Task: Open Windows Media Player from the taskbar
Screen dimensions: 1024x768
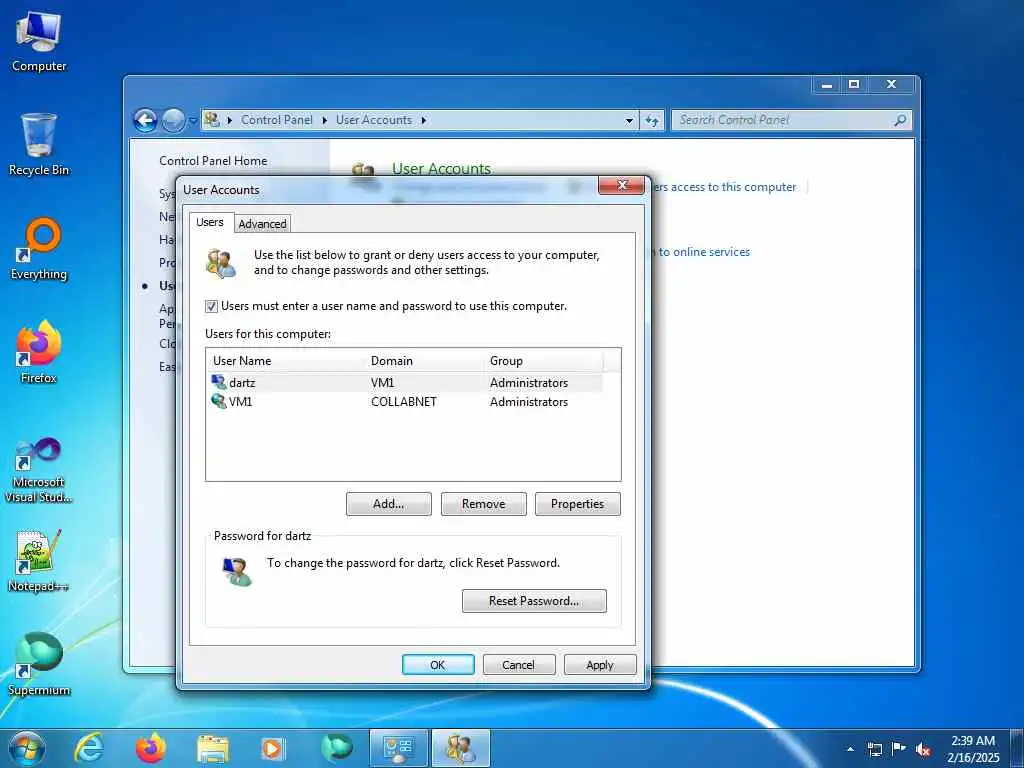Action: point(274,748)
